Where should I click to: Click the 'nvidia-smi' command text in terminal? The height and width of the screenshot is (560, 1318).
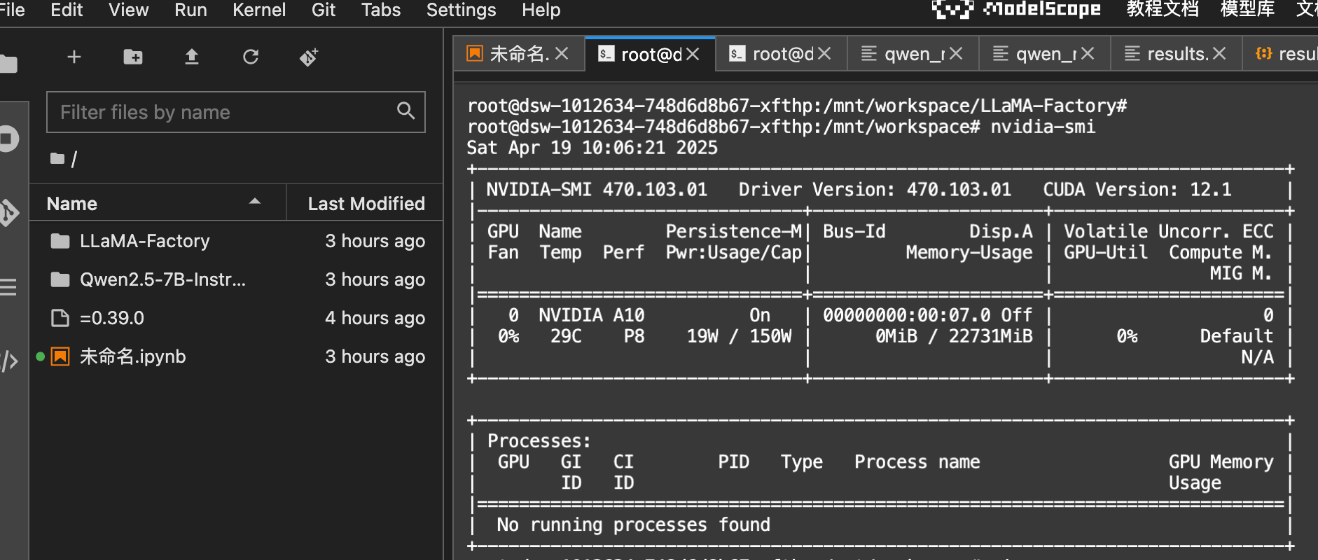[x=1043, y=127]
